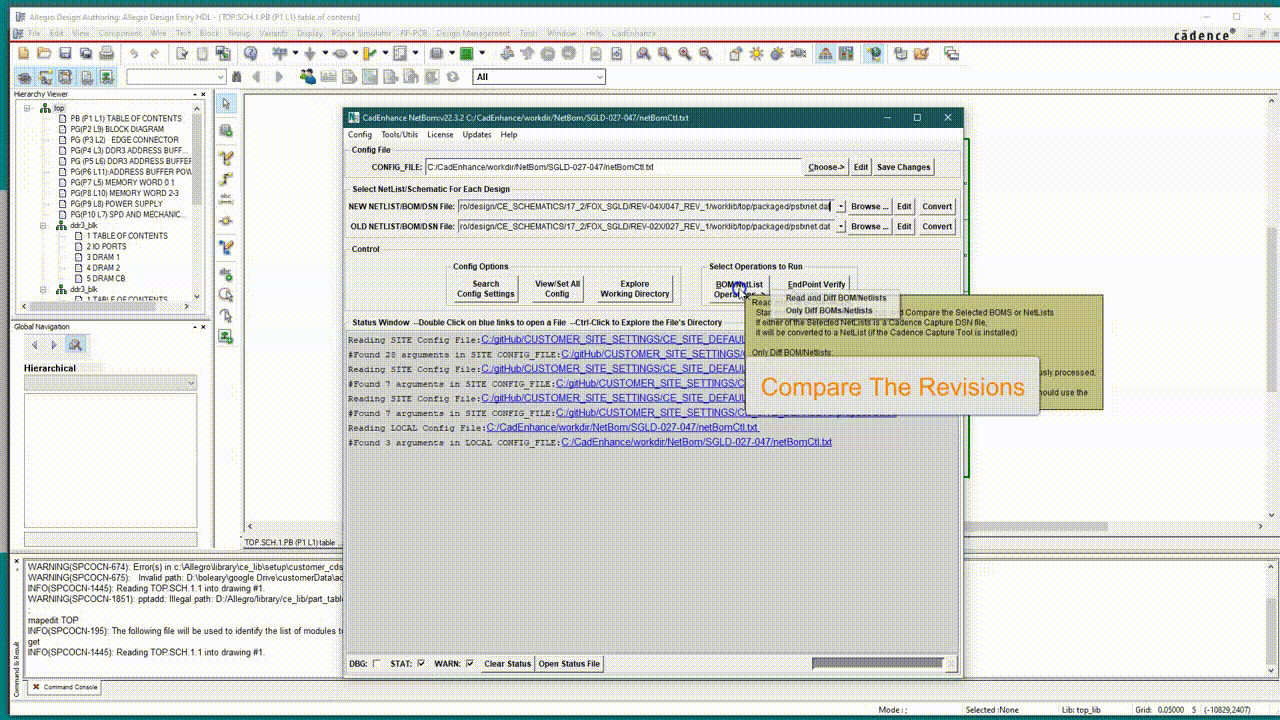Open dropdown arrow next to green chip icon
Image resolution: width=1280 pixels, height=720 pixels.
pos(482,53)
